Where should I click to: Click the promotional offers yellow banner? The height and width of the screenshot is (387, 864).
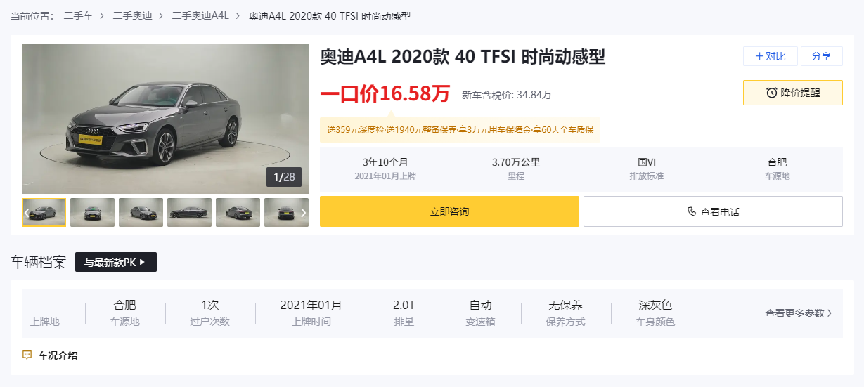460,130
